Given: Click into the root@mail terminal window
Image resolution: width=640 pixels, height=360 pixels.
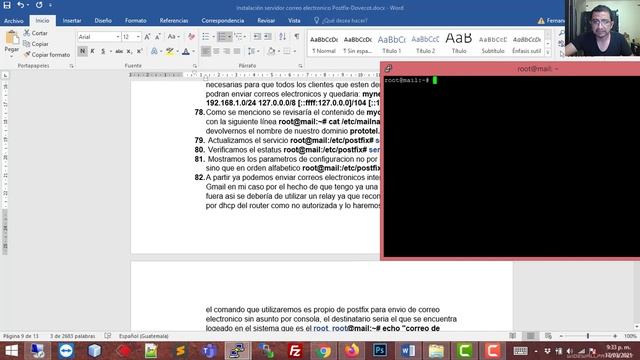Looking at the screenshot, I should click(512, 166).
